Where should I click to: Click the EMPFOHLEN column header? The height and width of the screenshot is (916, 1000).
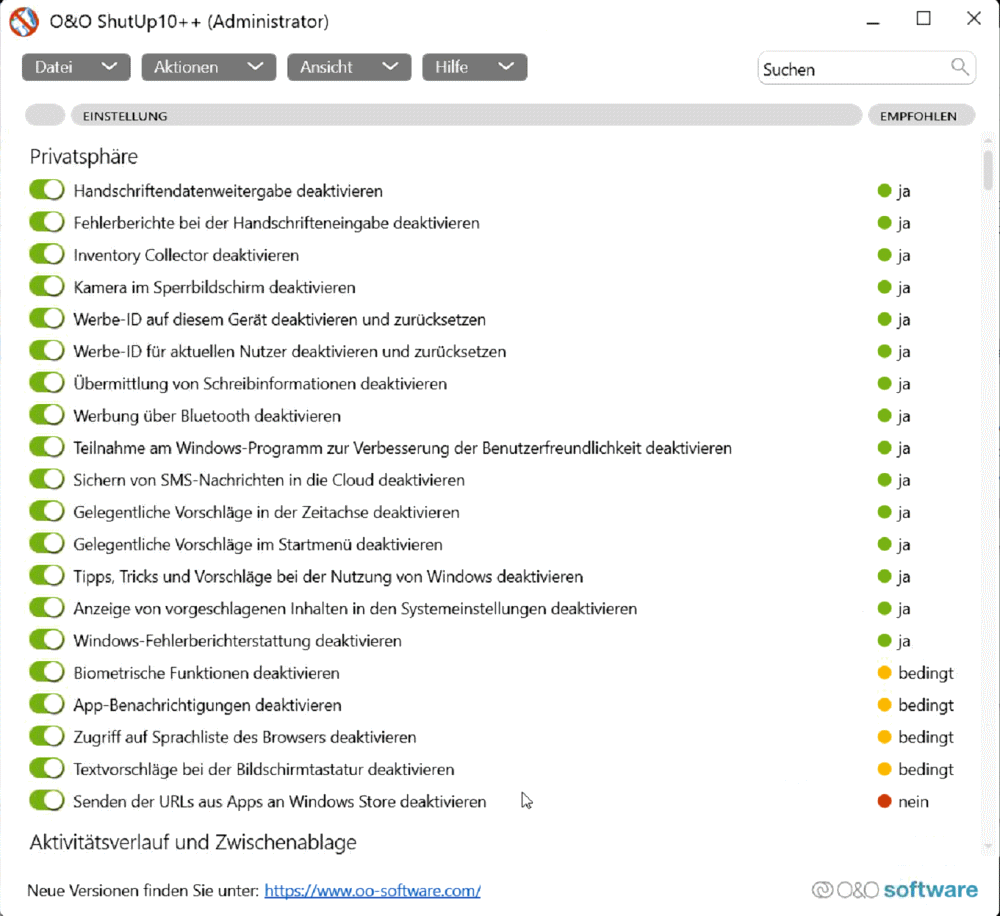pyautogui.click(x=922, y=115)
